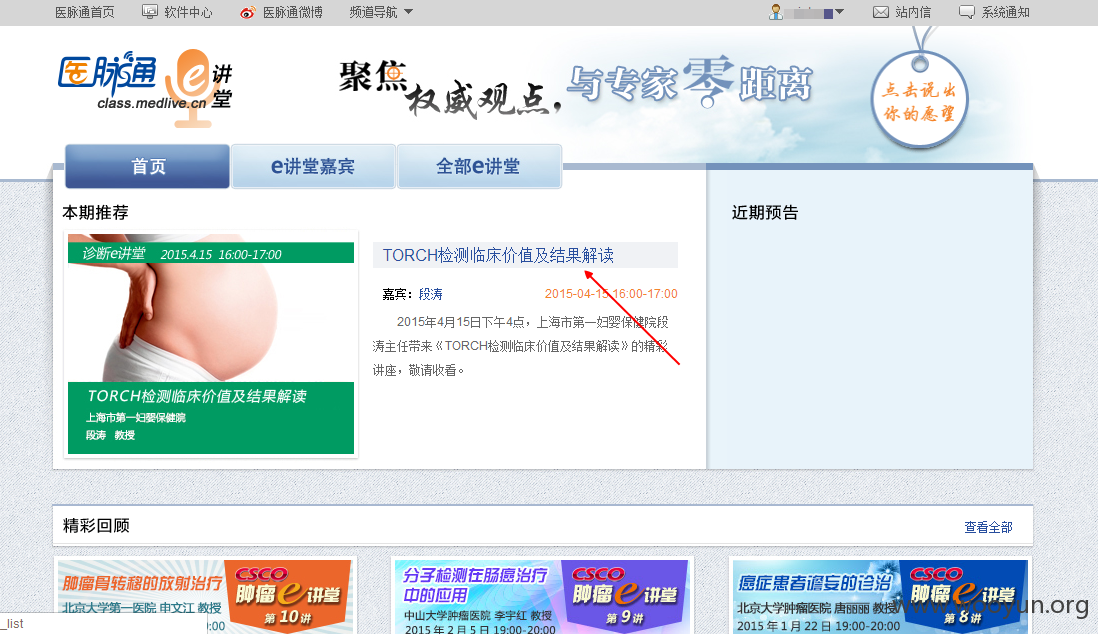Open 站内信 messages link
Image resolution: width=1098 pixels, height=634 pixels.
point(913,13)
